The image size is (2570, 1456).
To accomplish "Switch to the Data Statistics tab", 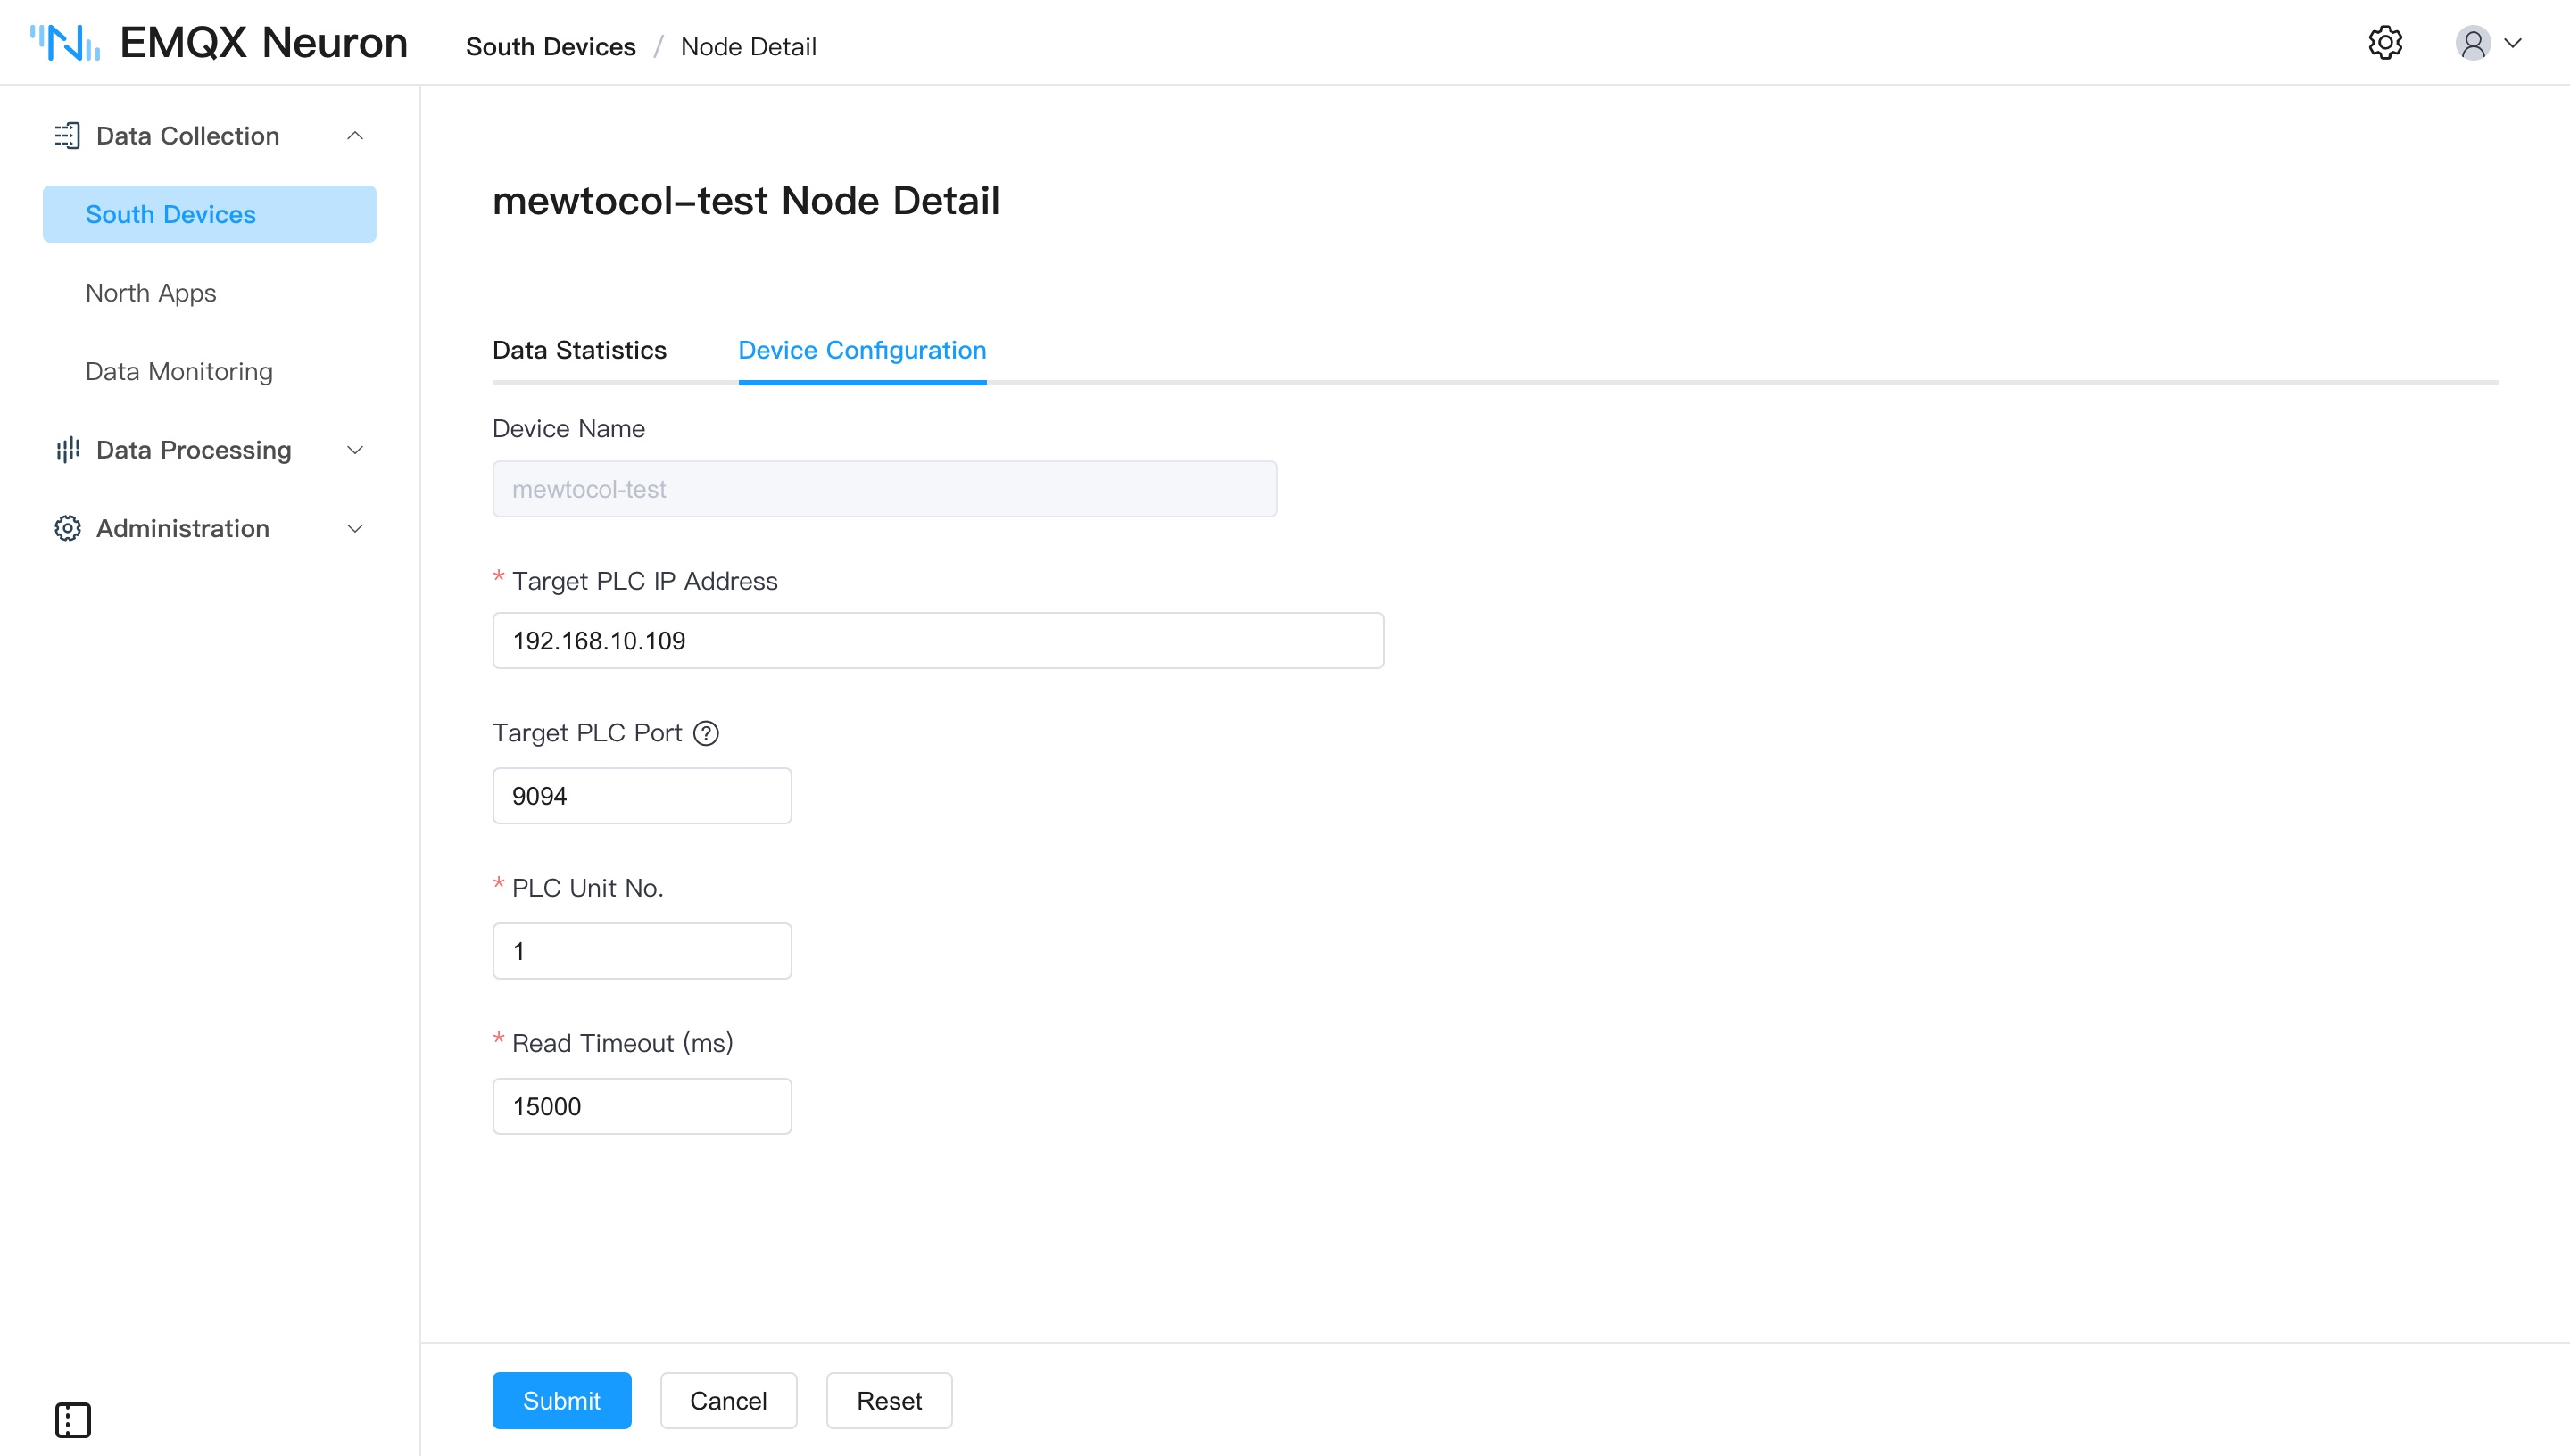I will tap(579, 350).
